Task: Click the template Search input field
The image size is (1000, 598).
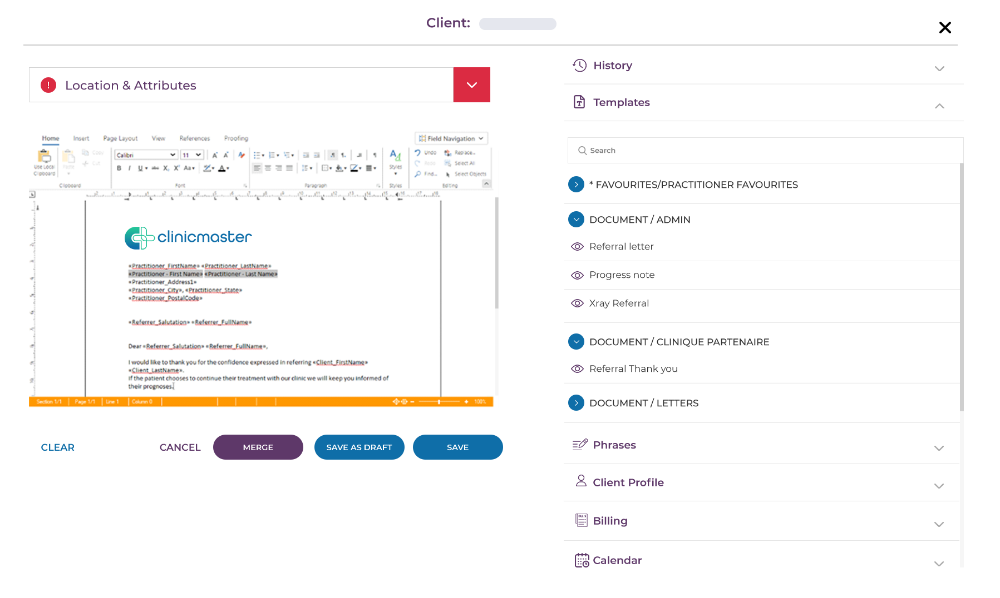Action: pos(765,151)
